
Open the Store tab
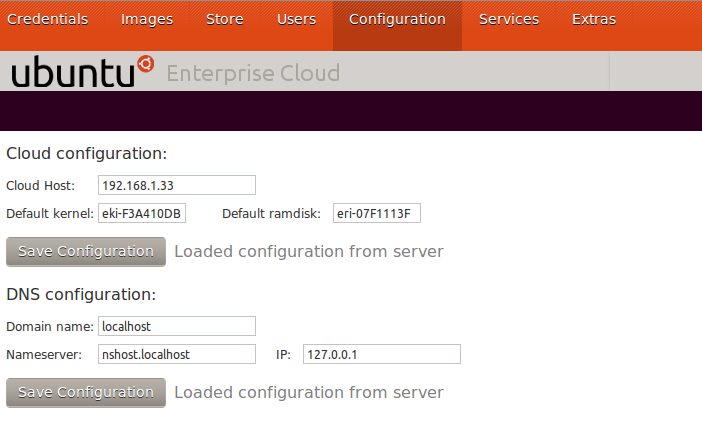coord(225,19)
